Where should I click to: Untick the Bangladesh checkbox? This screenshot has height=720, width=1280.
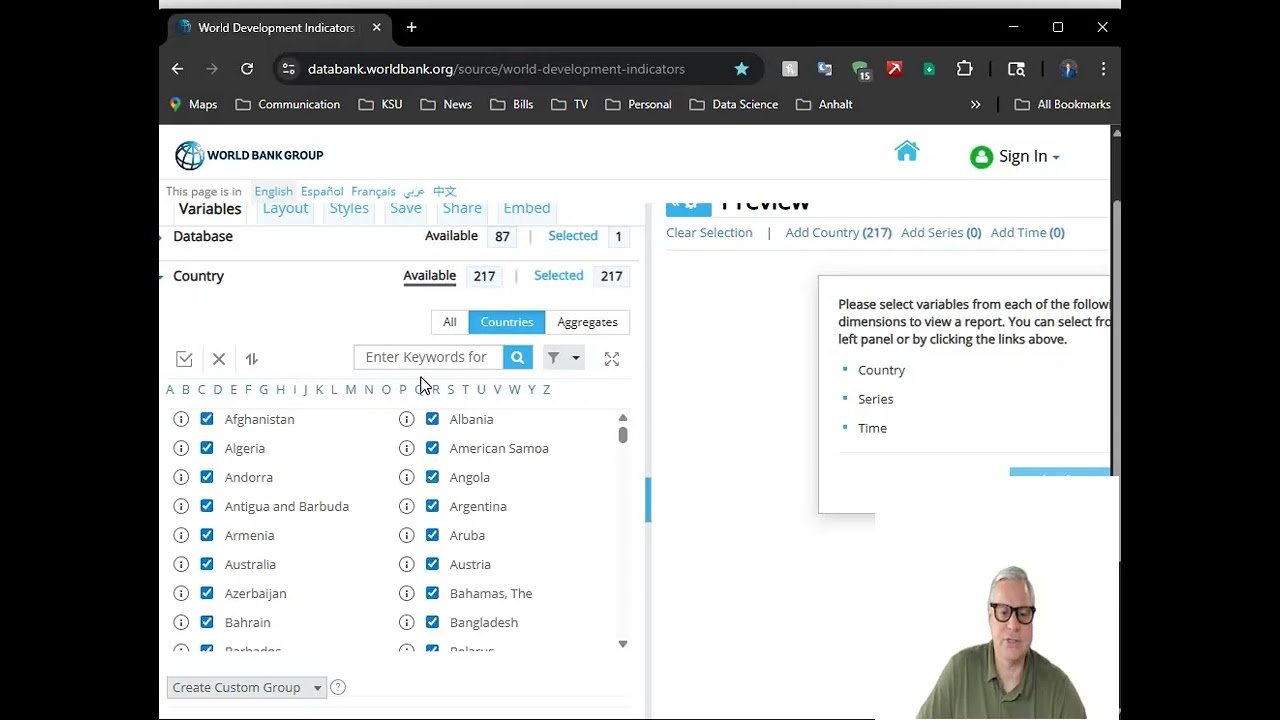coord(432,622)
